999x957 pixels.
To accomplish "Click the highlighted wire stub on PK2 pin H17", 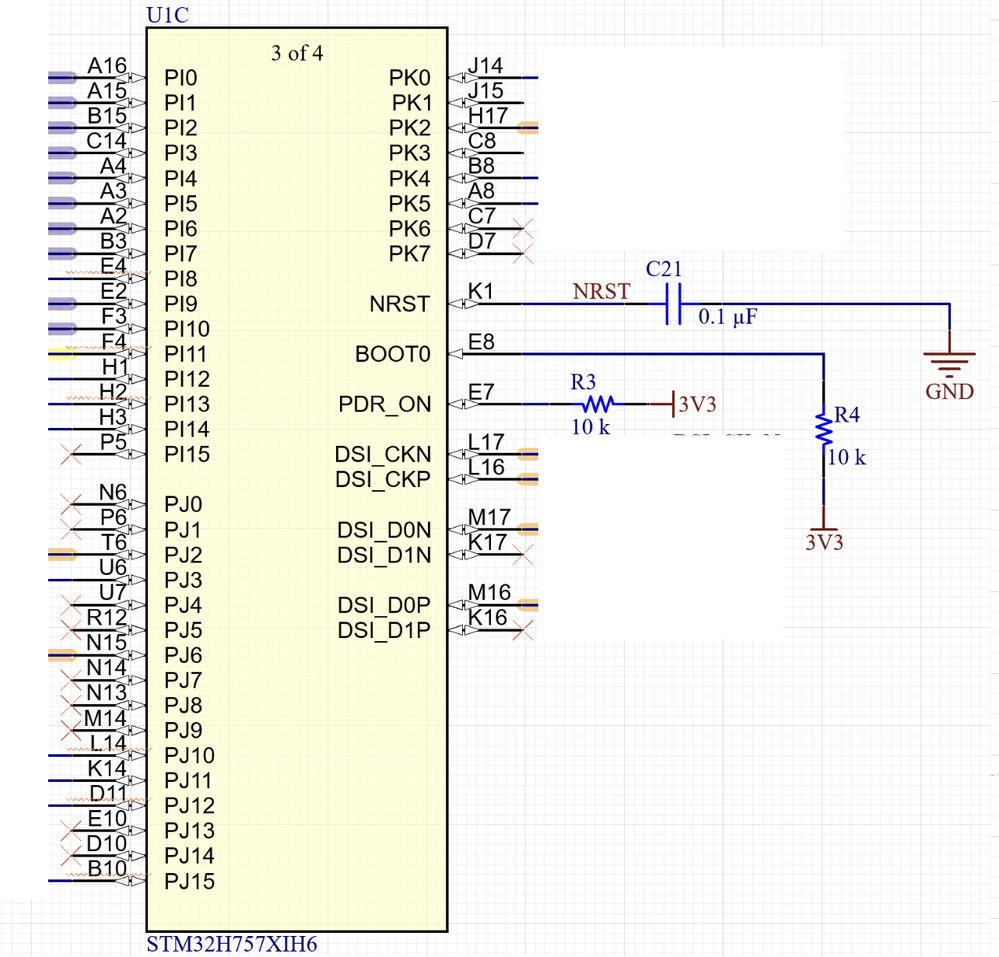I will (528, 128).
